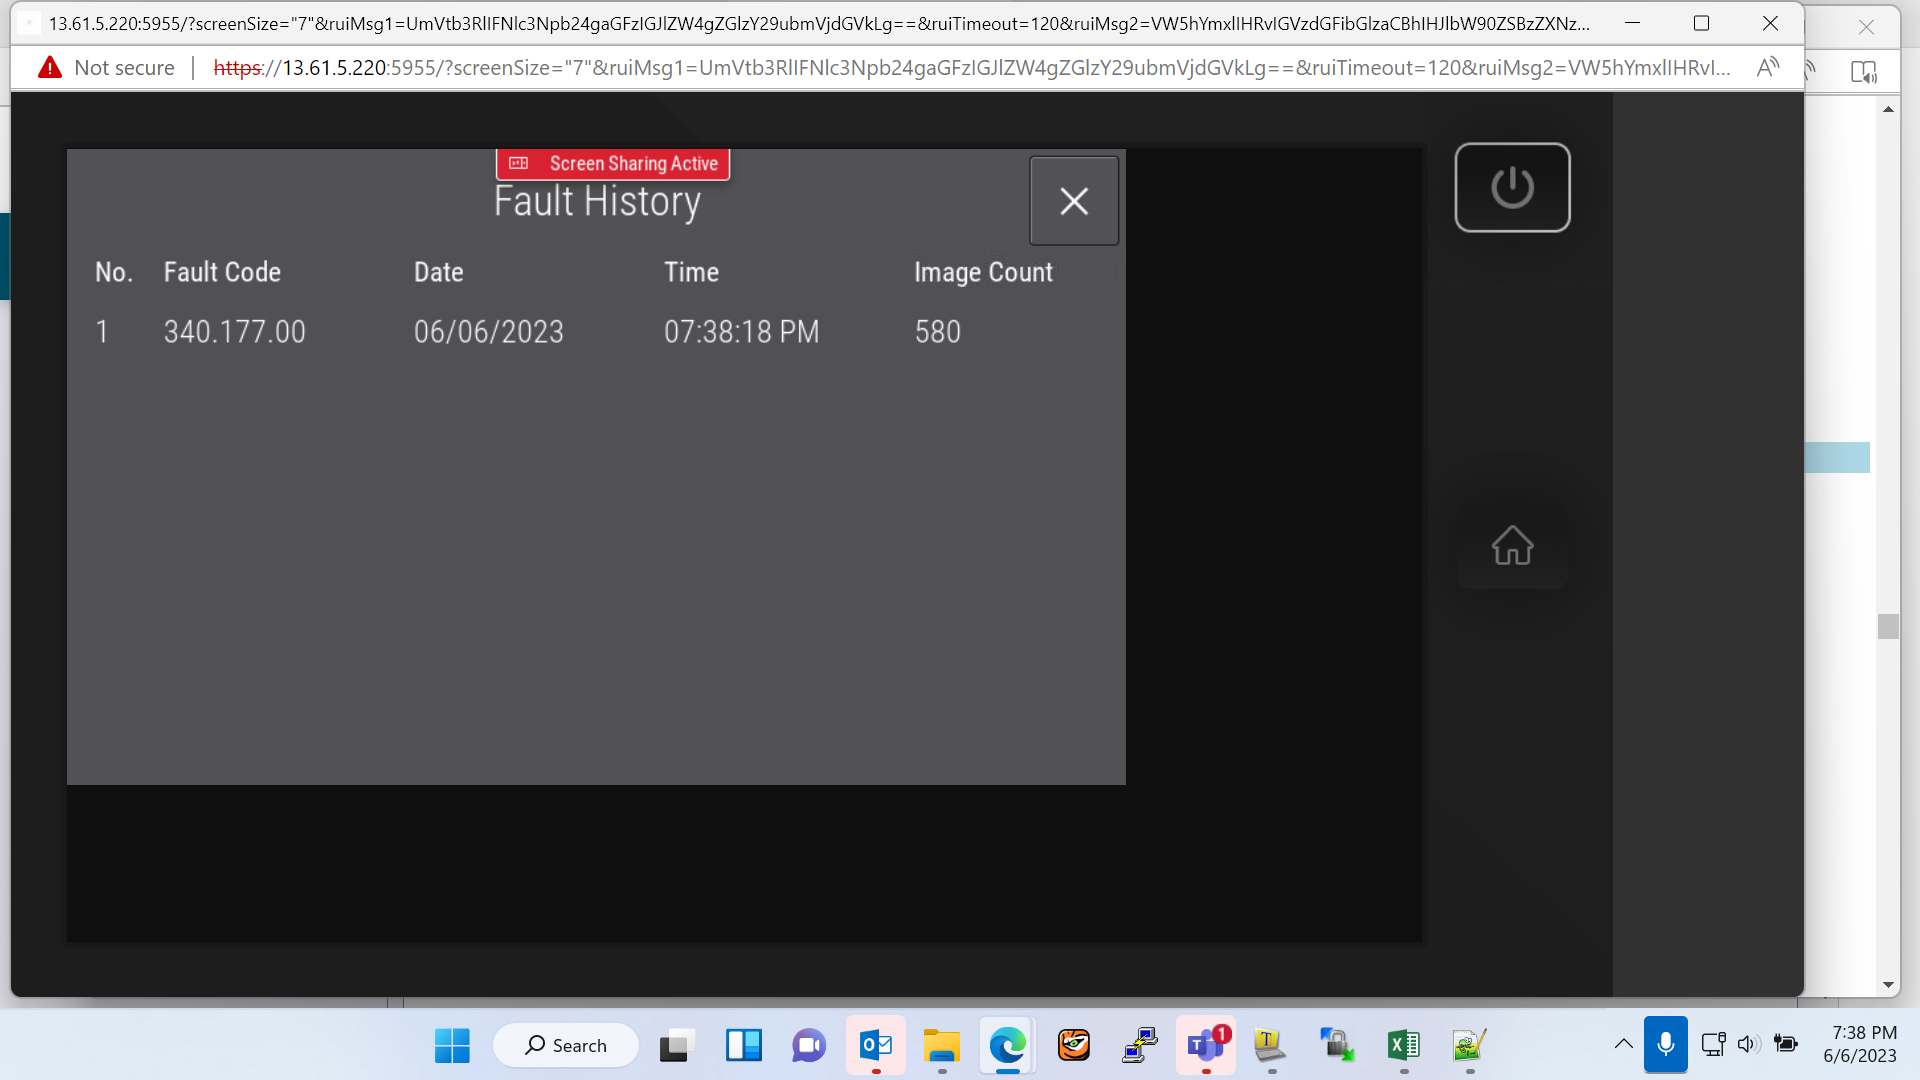This screenshot has height=1080, width=1920.
Task: Open File Explorer from taskbar
Action: click(941, 1046)
